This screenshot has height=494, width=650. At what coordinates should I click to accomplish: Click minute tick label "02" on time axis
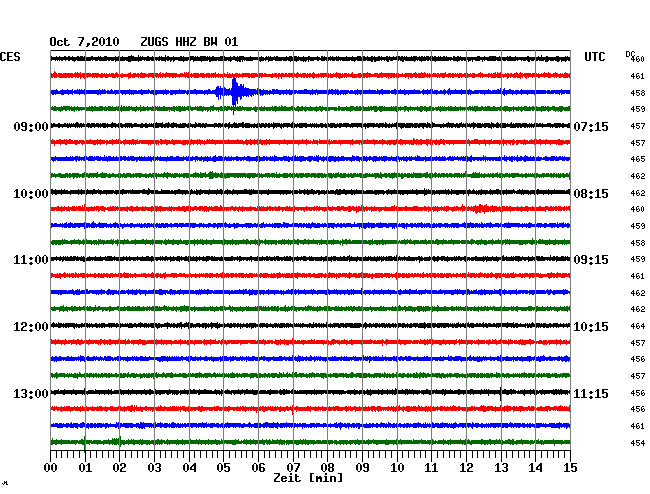(119, 468)
